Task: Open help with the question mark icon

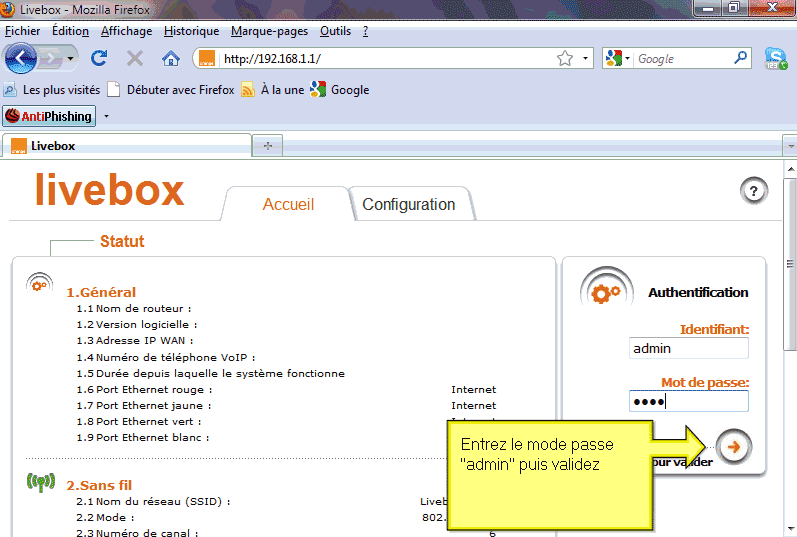Action: (x=753, y=191)
